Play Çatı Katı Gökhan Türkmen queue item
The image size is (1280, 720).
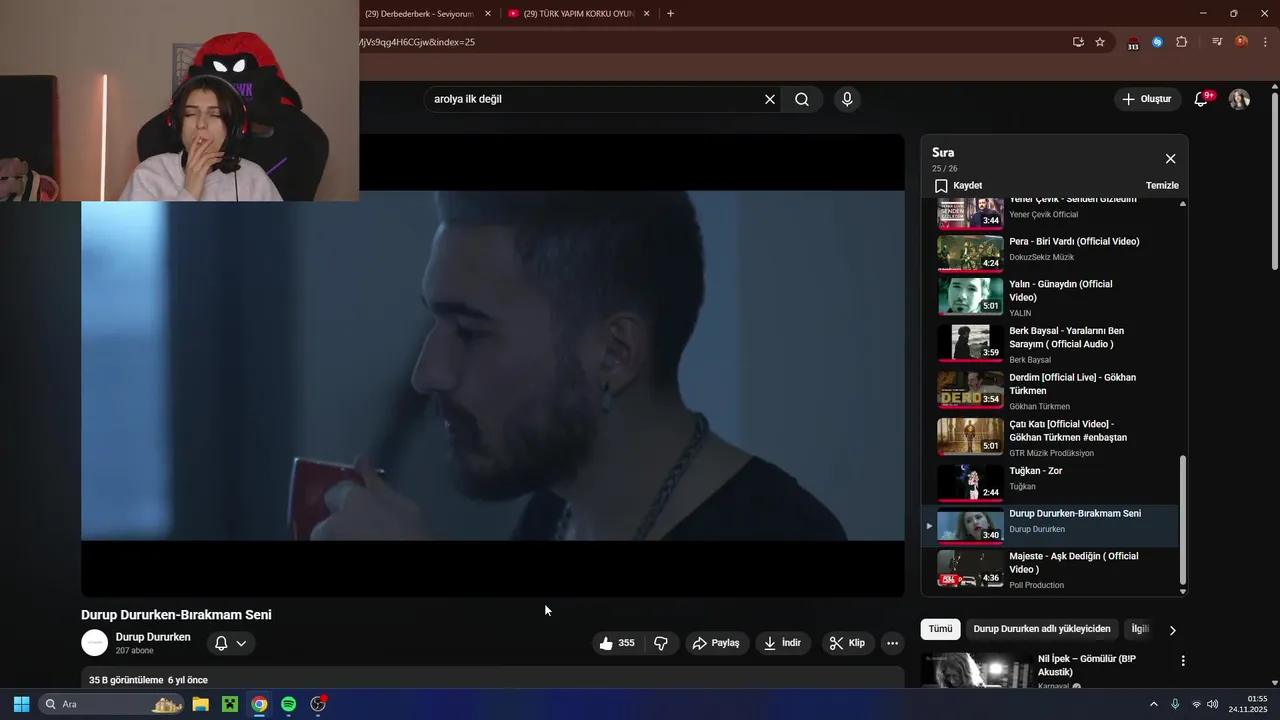click(1052, 437)
